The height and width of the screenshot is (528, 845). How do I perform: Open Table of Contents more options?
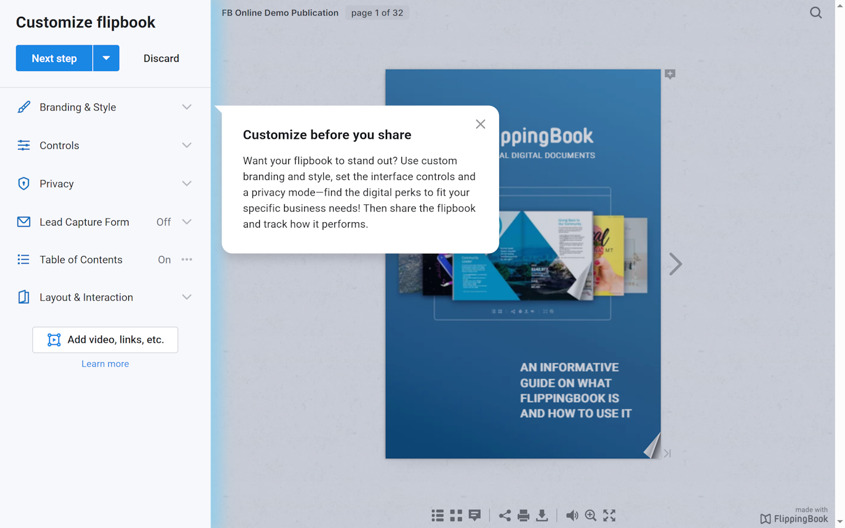click(186, 260)
